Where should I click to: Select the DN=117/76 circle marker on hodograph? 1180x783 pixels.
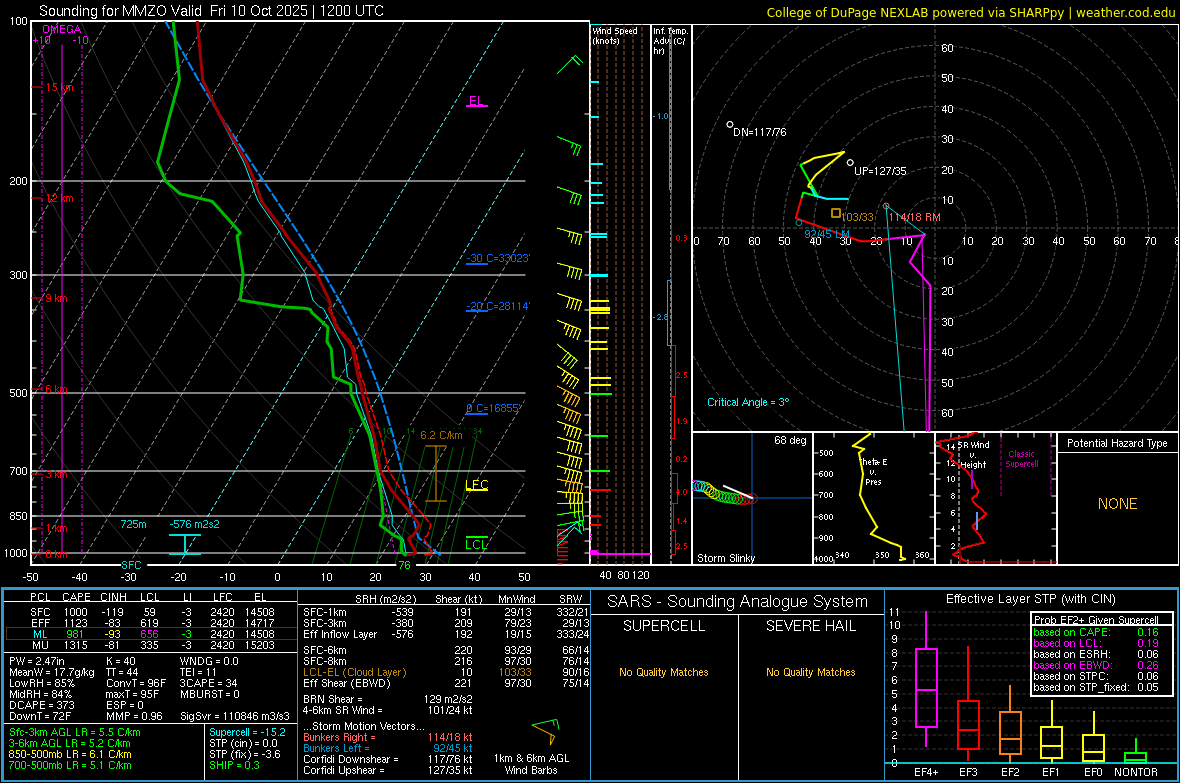tap(730, 124)
